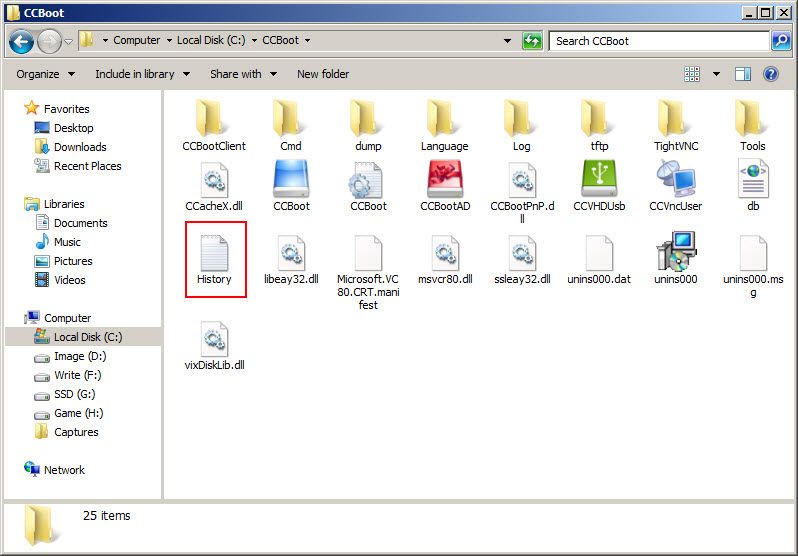
Task: Click Computer in the address breadcrumb
Action: 136,40
